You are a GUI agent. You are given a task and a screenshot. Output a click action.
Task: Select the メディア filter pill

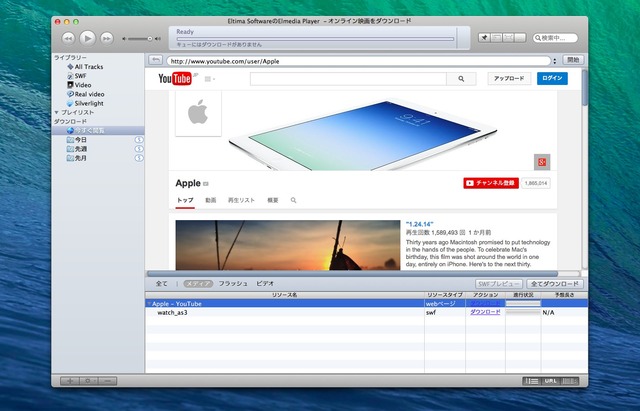coord(198,284)
